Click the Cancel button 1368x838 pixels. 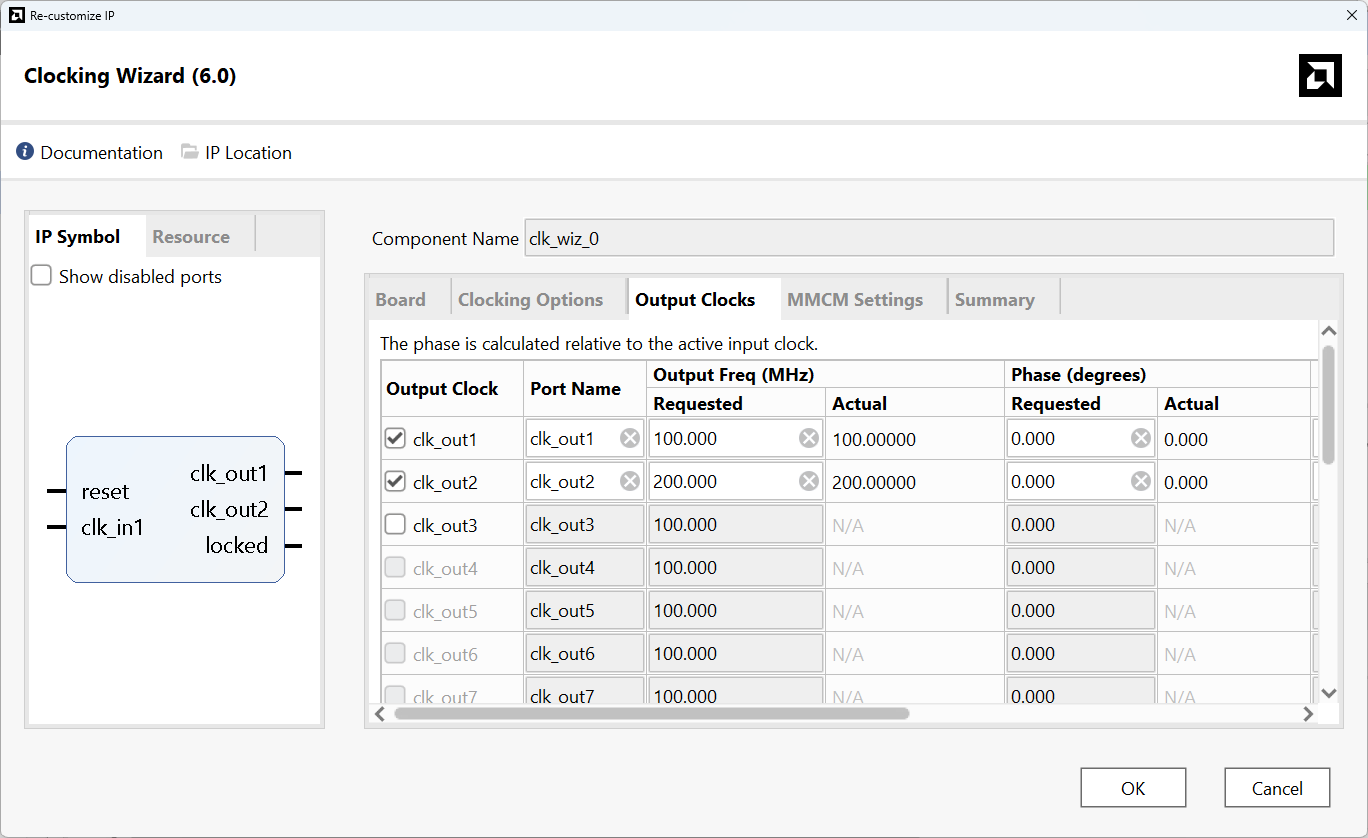pyautogui.click(x=1277, y=788)
